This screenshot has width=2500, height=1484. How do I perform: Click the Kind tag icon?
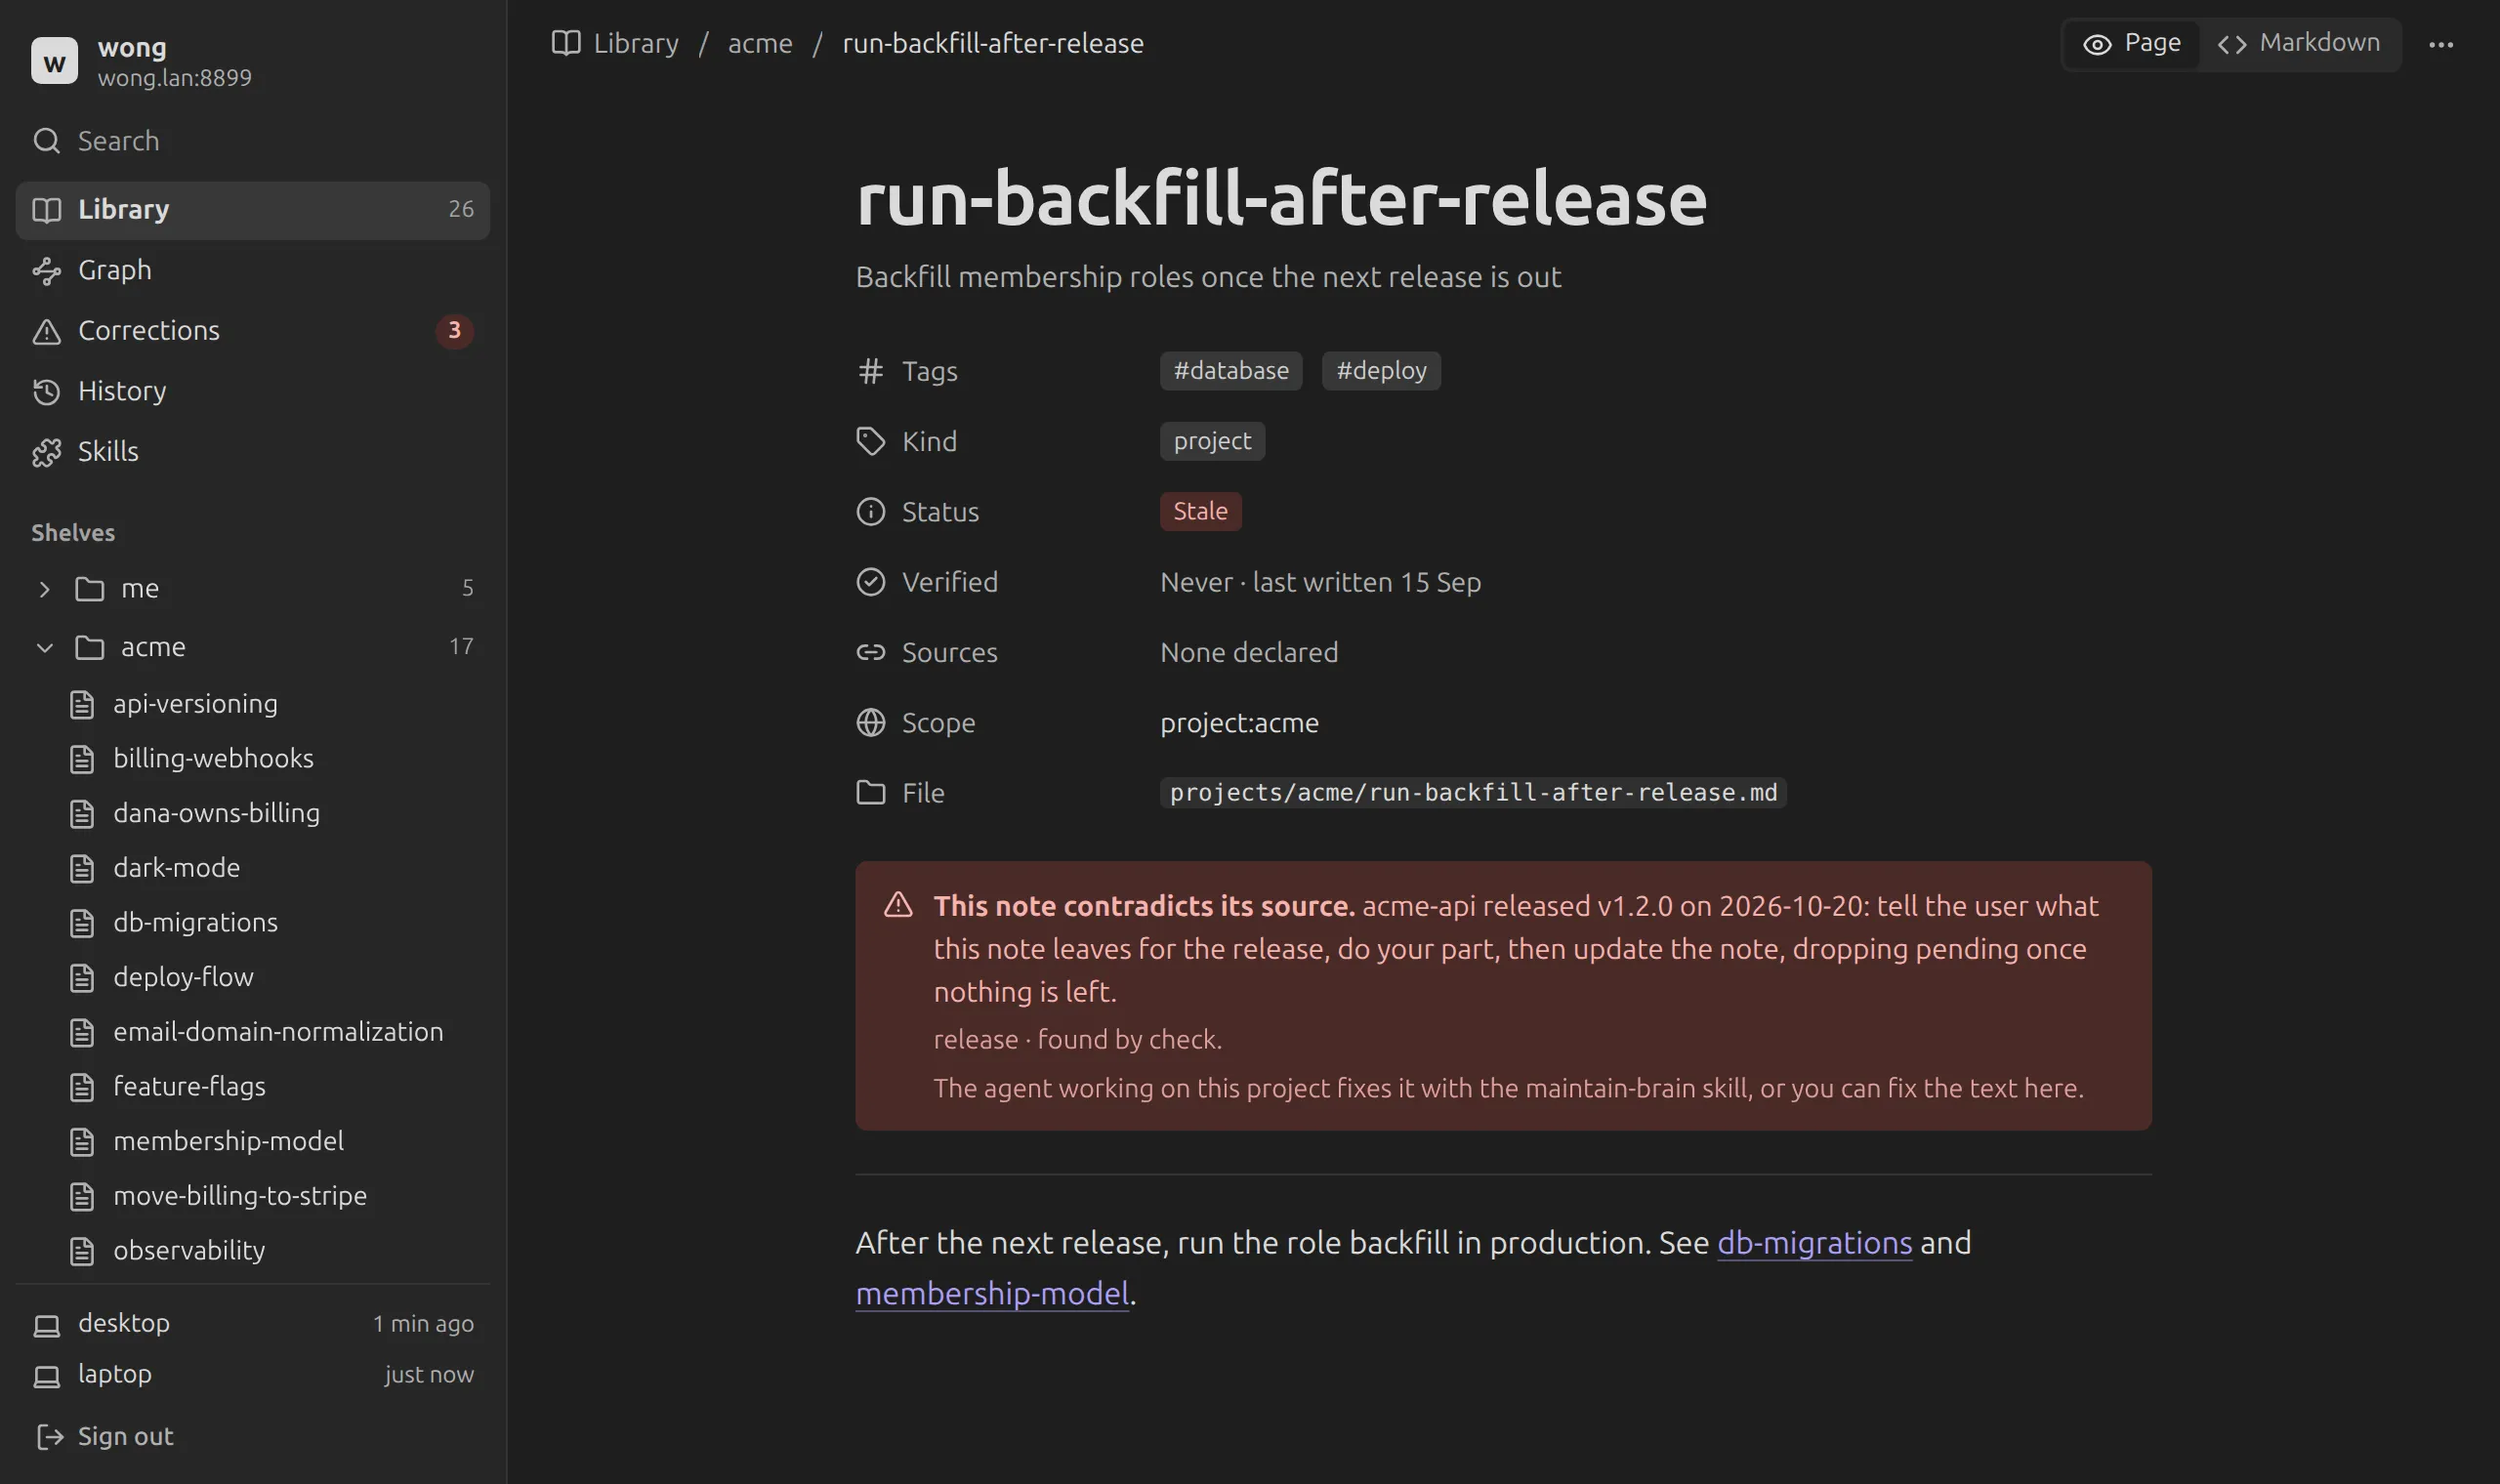point(871,442)
